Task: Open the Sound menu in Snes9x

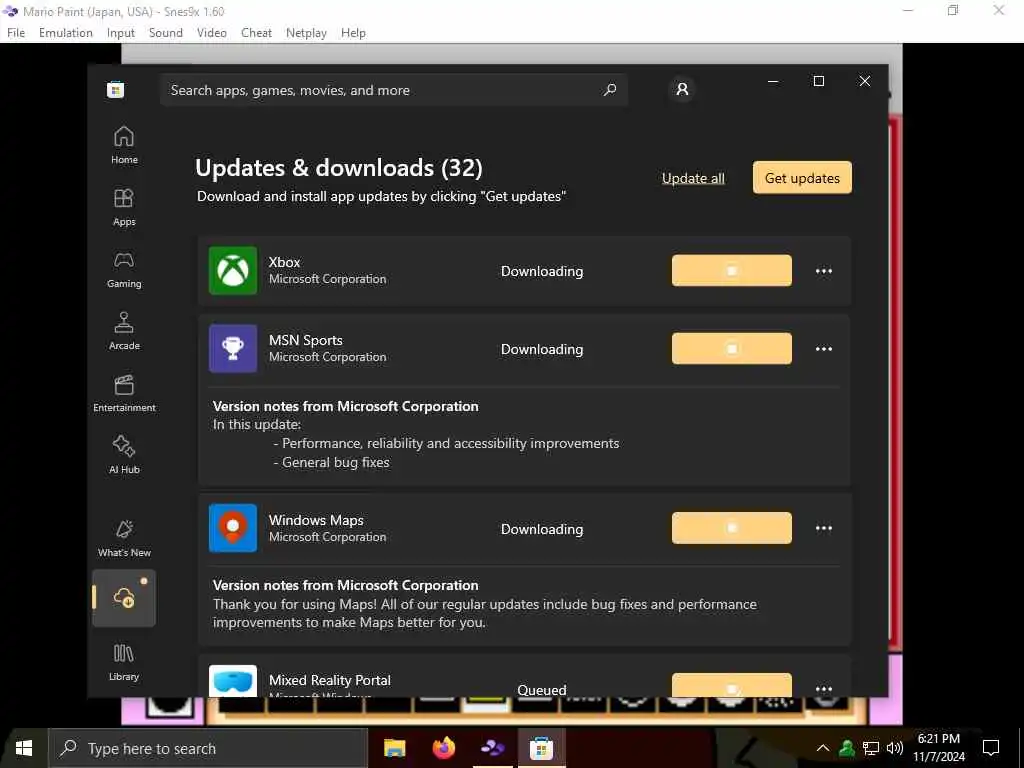Action: coord(166,33)
